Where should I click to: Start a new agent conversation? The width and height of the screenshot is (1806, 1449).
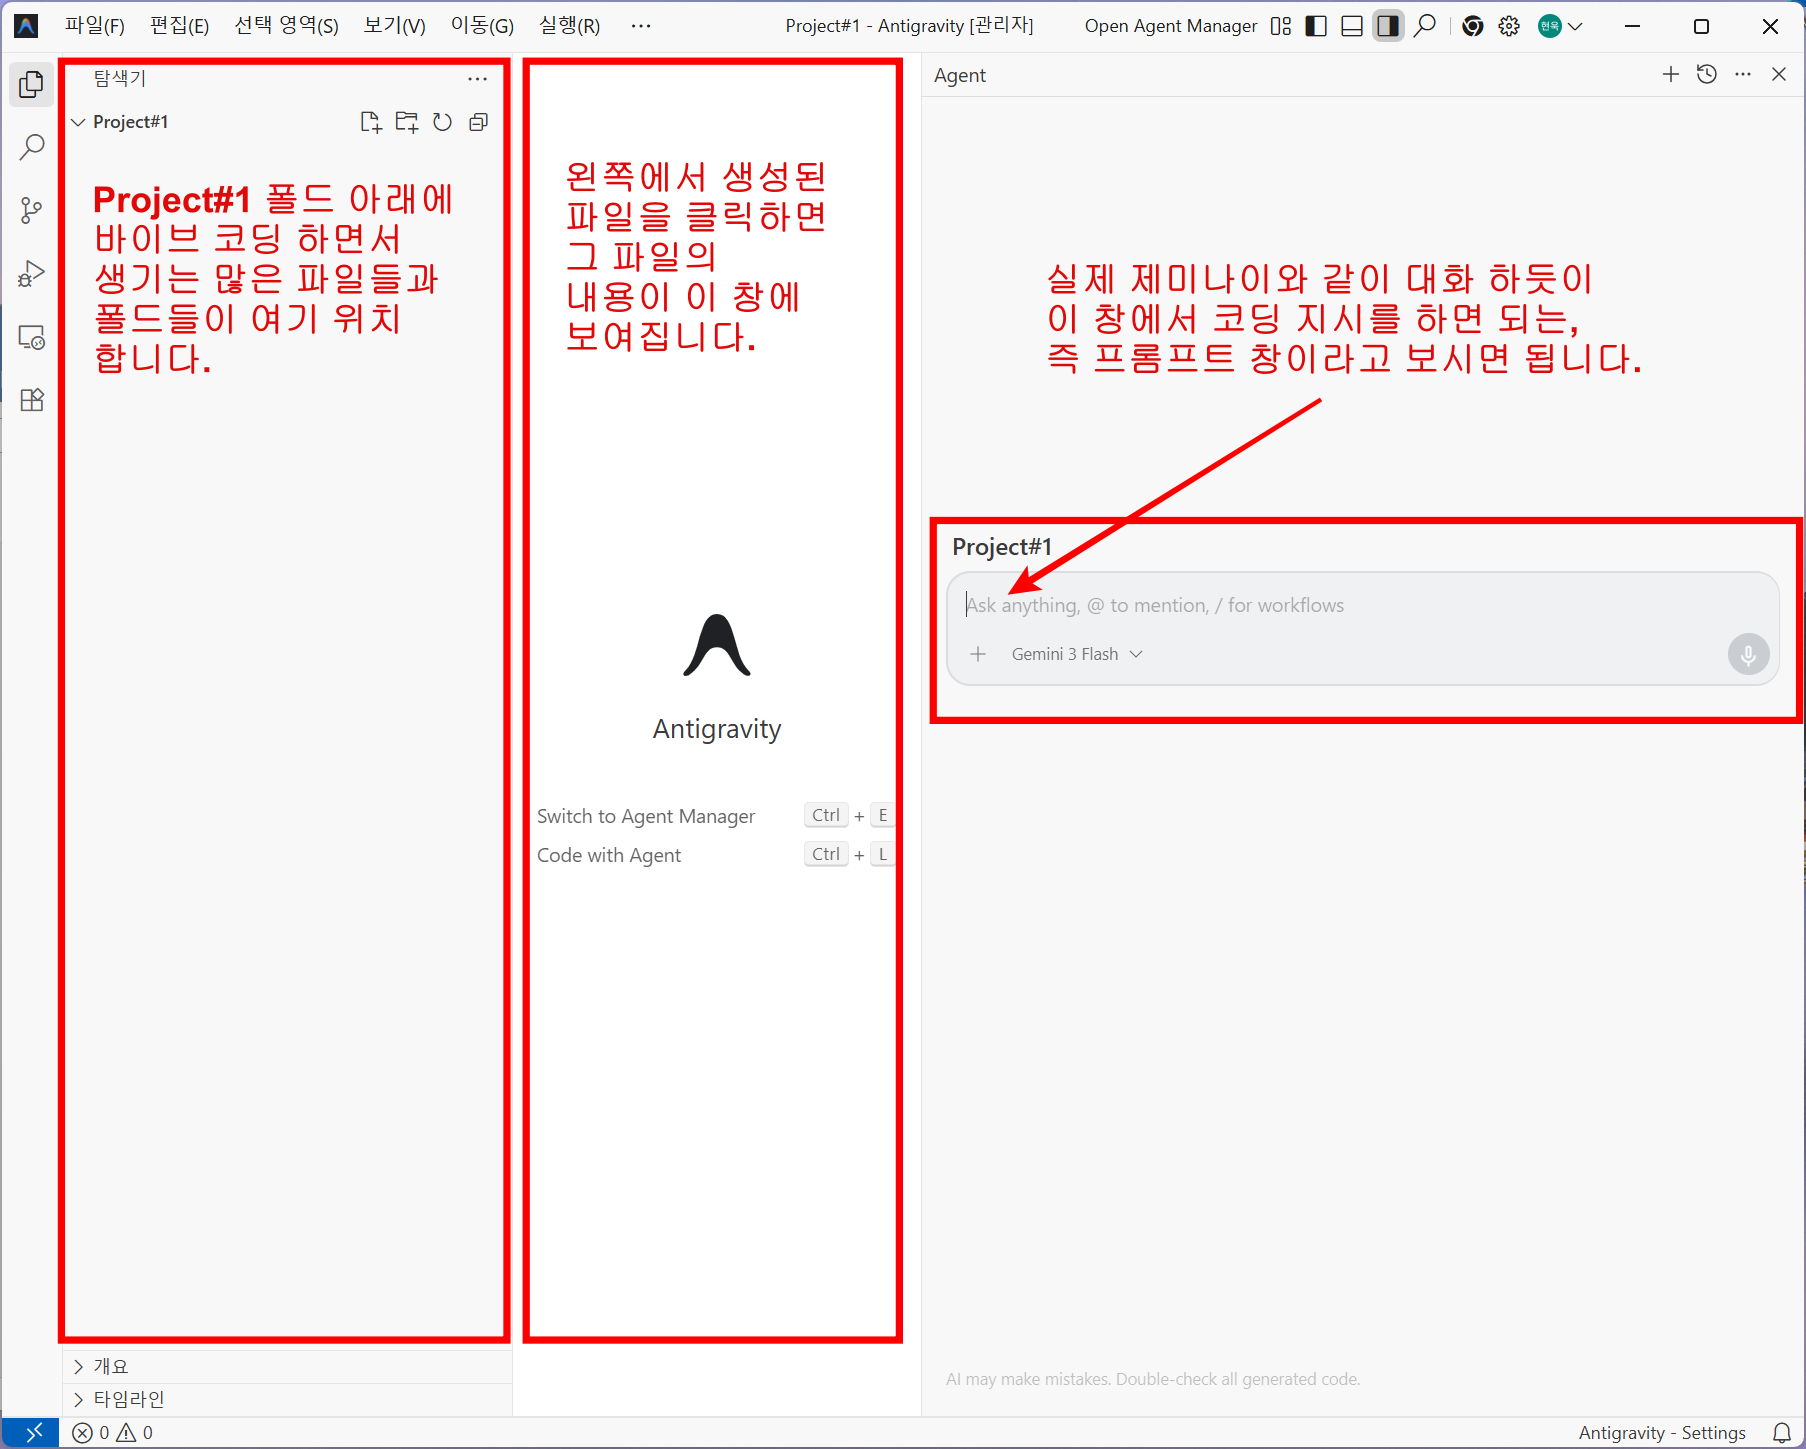(1671, 74)
